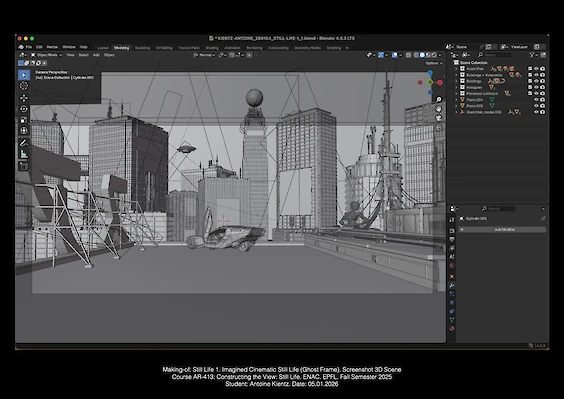The image size is (564, 399).
Task: Select the Scale tool
Action: 24,120
